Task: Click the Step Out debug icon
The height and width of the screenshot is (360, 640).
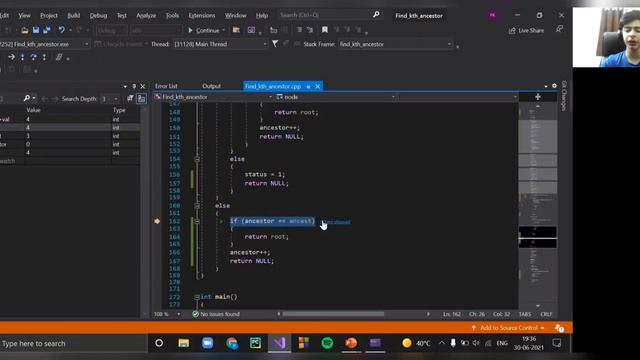Action: [x=44, y=57]
